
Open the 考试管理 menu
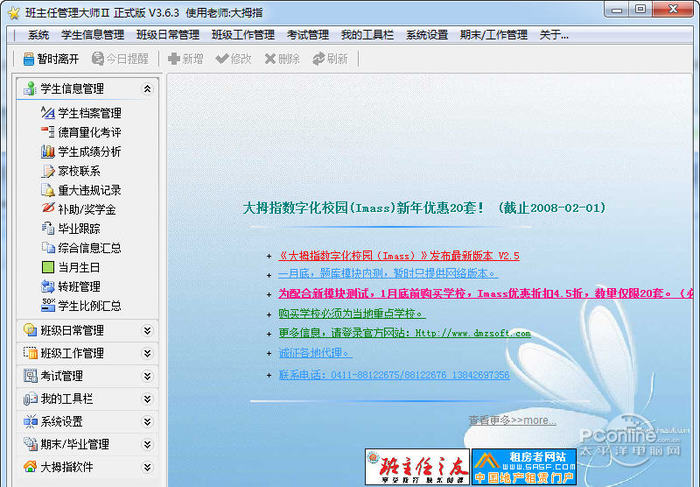tap(308, 35)
